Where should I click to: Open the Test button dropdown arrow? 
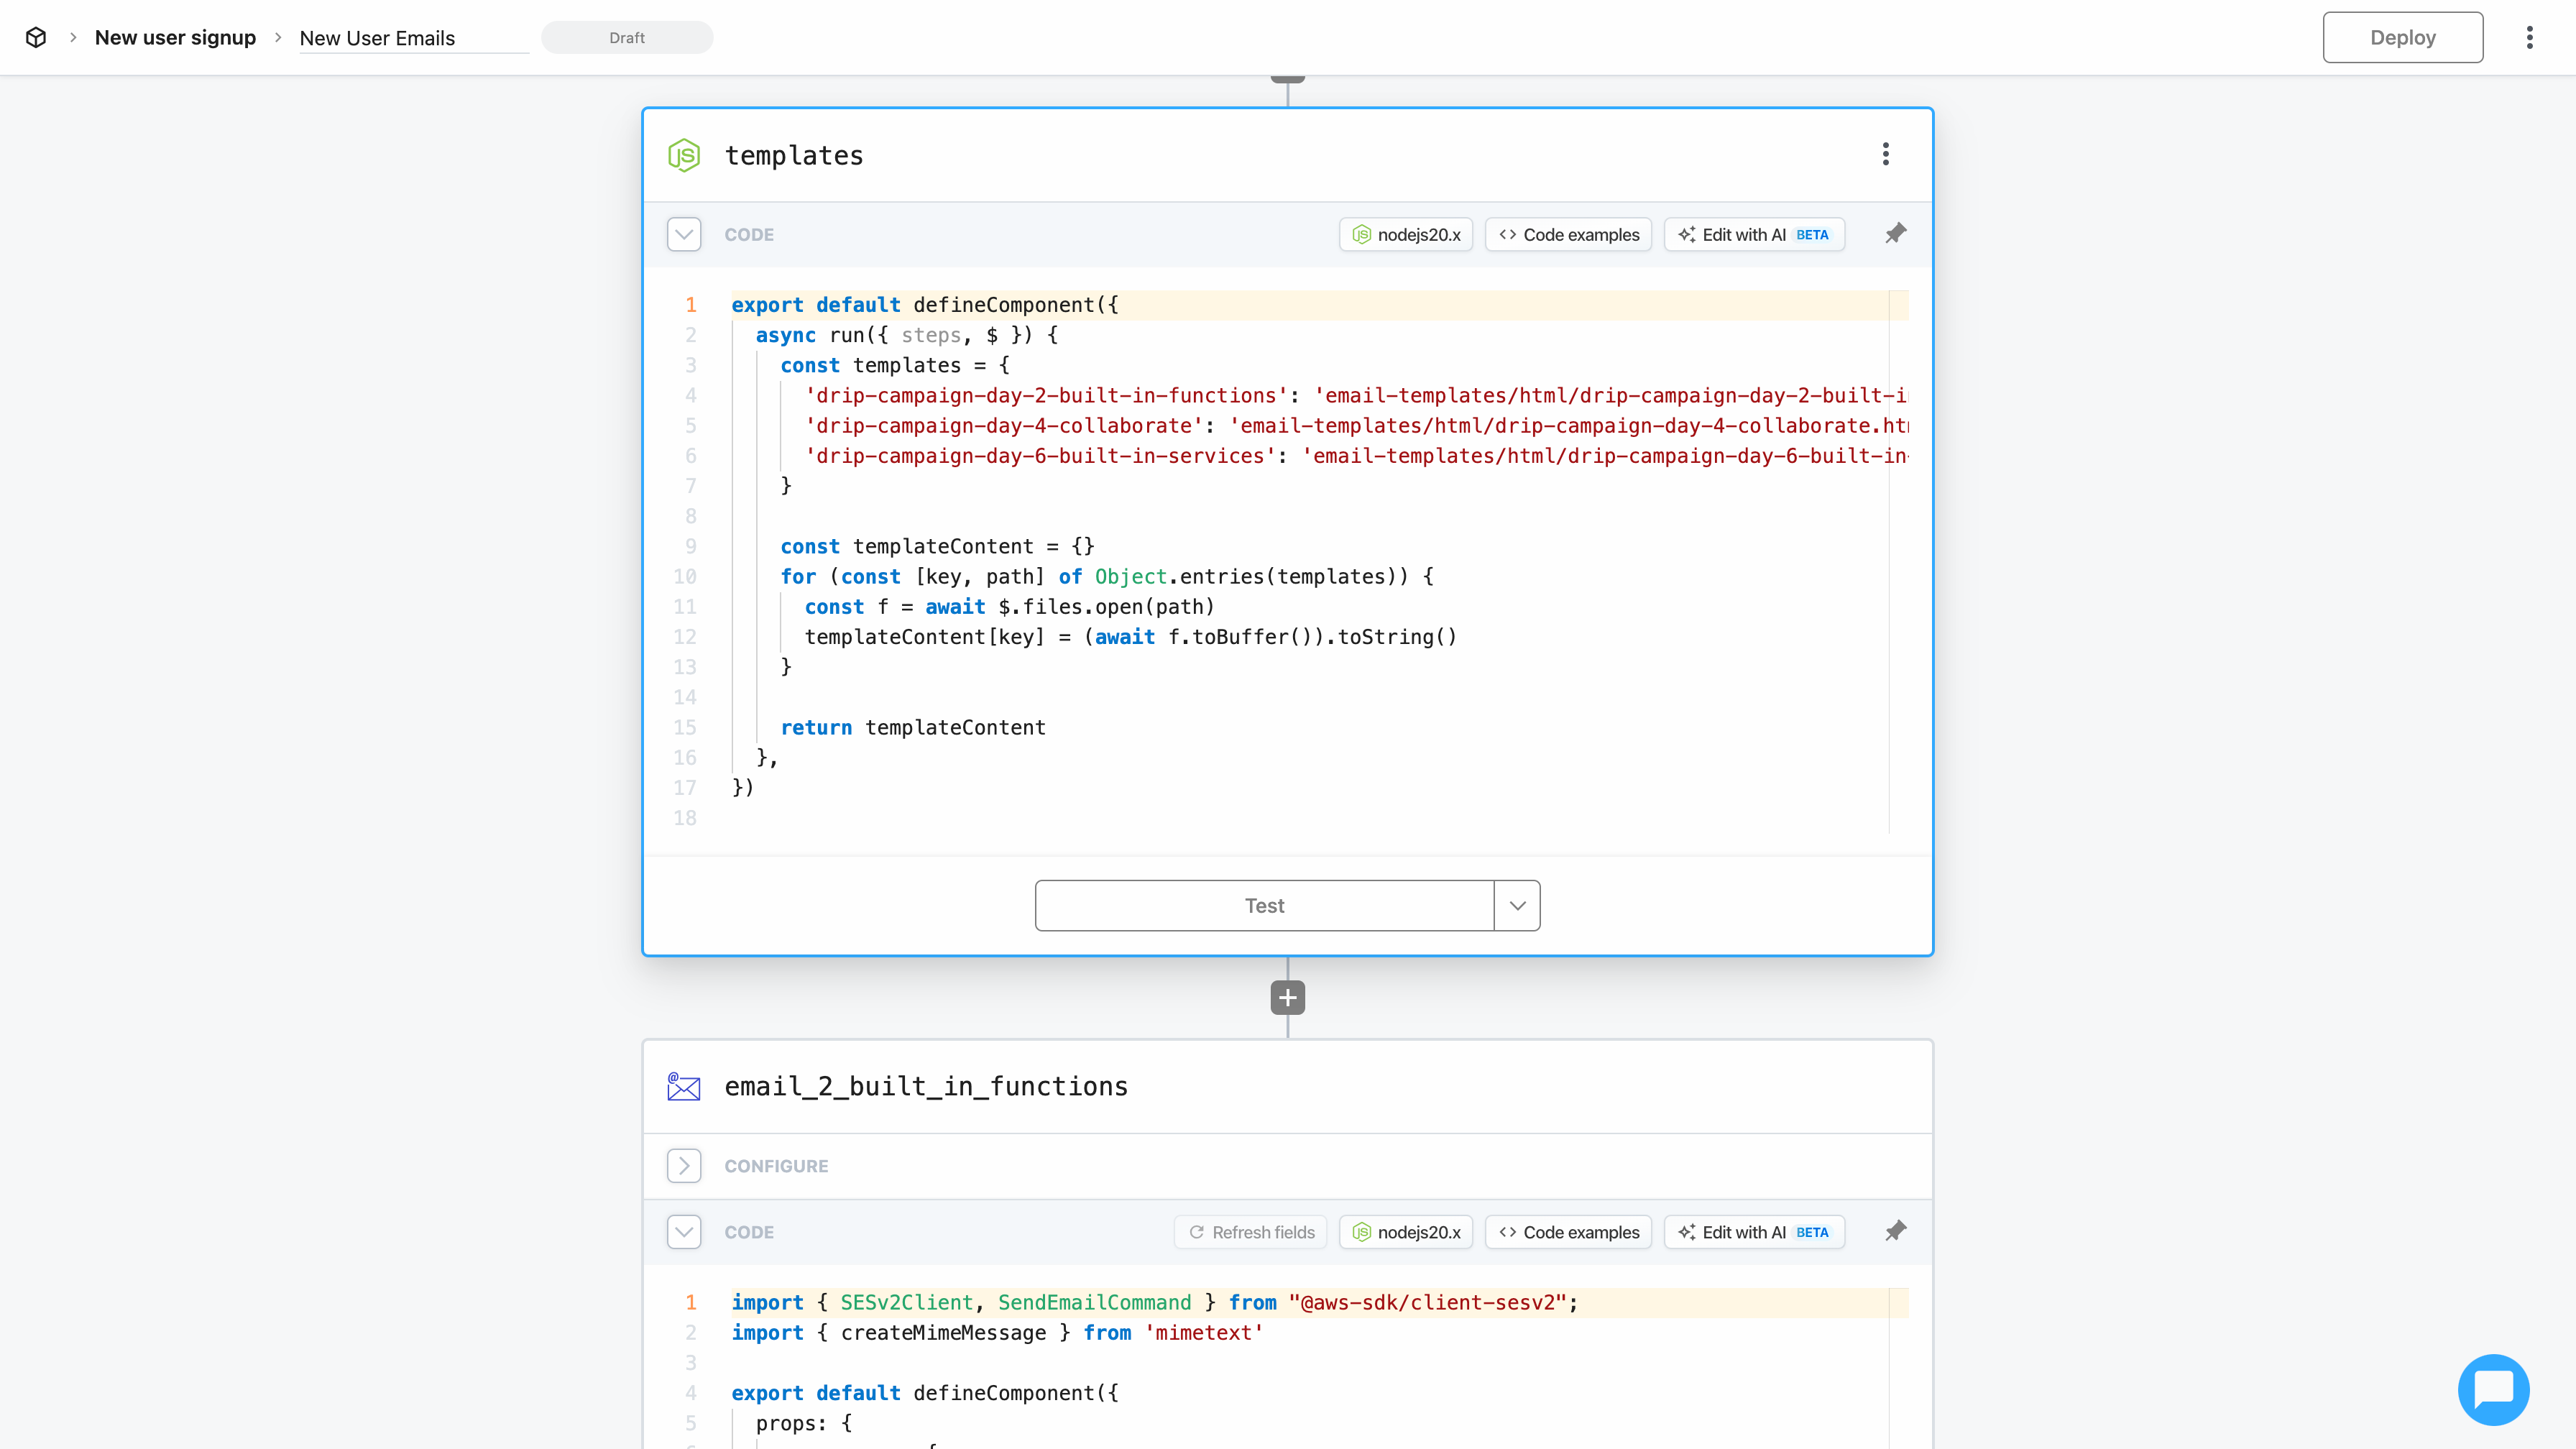1517,905
